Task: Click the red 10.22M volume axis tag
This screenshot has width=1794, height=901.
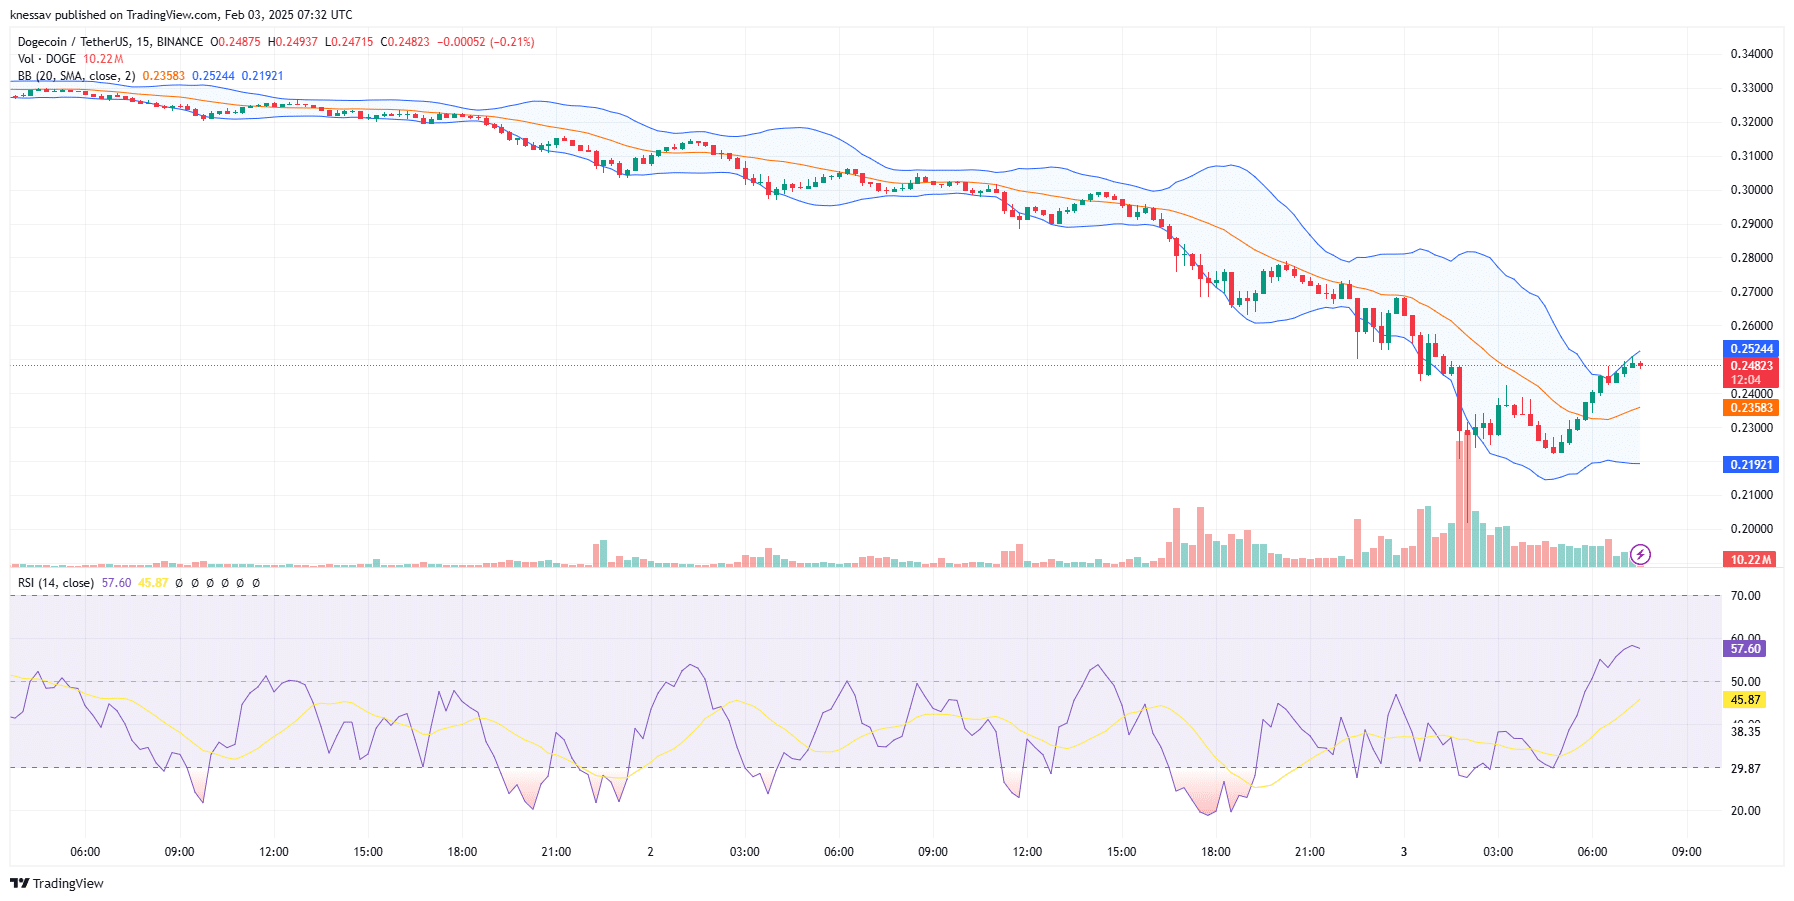Action: pos(1751,560)
